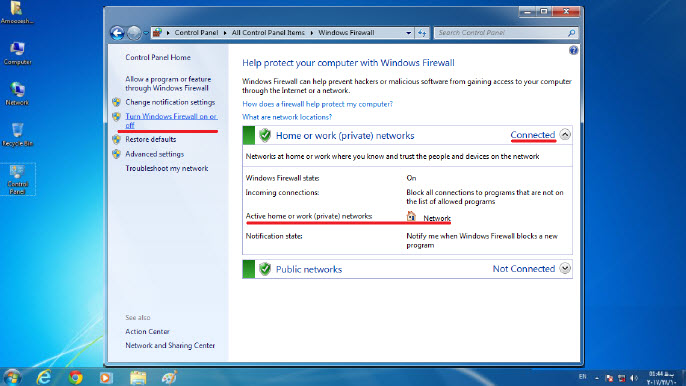Open Paint from taskbar

[x=169, y=377]
